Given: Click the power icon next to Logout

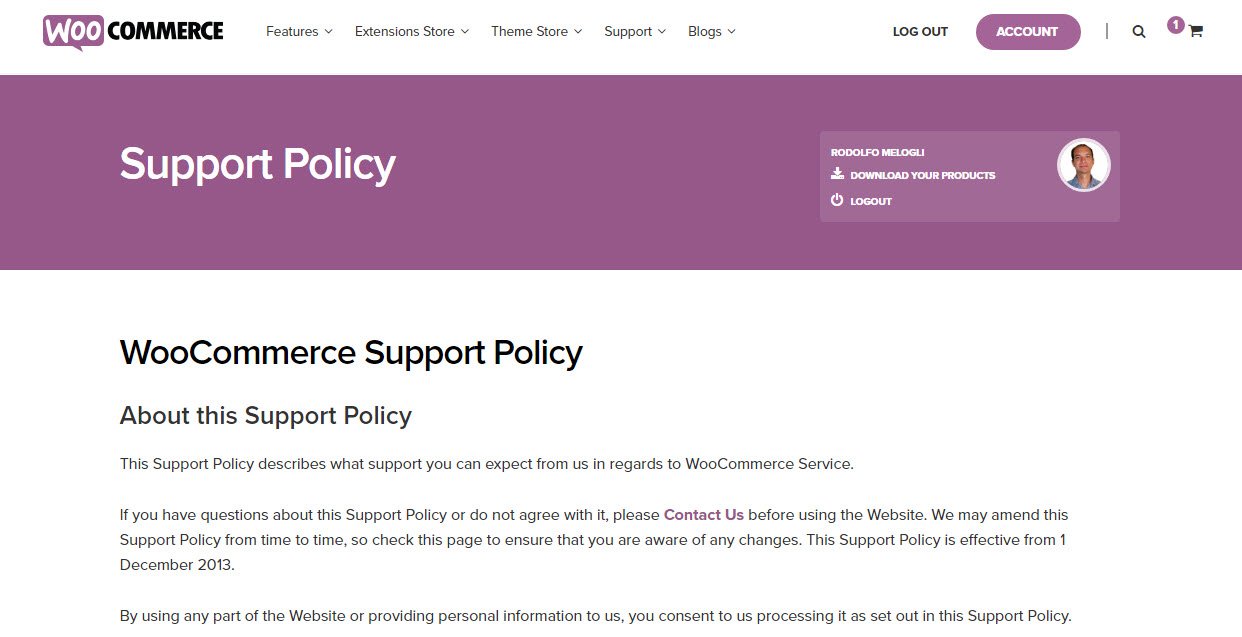Looking at the screenshot, I should 837,200.
